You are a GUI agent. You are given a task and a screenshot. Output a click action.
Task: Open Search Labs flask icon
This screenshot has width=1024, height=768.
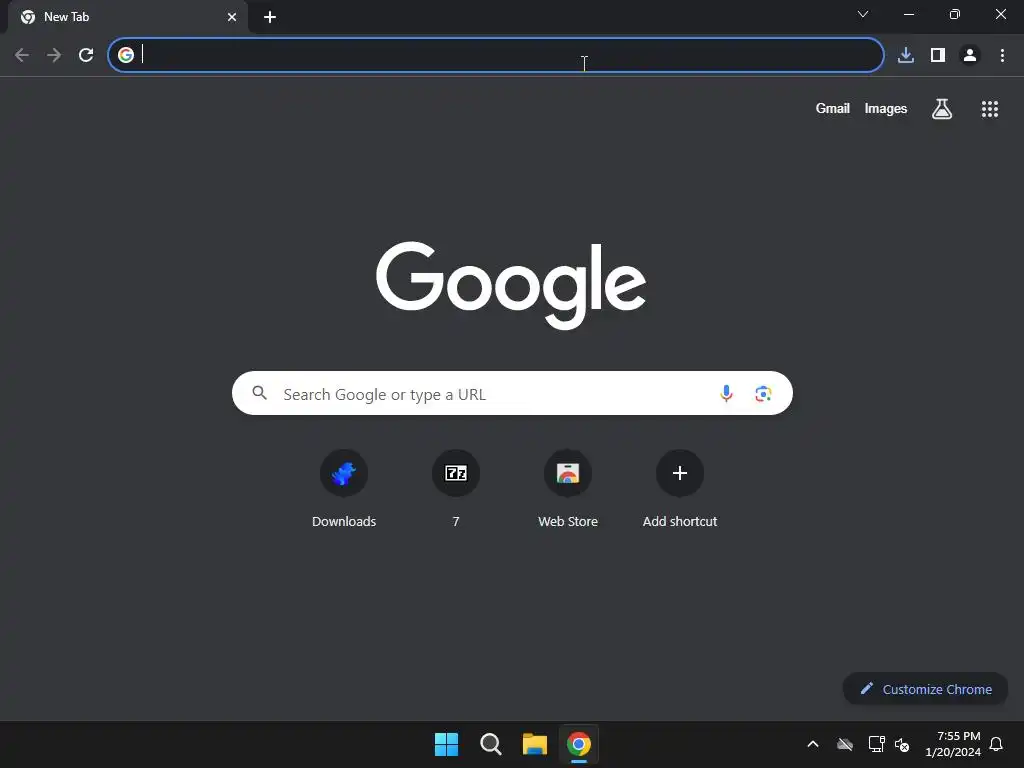[x=942, y=109]
